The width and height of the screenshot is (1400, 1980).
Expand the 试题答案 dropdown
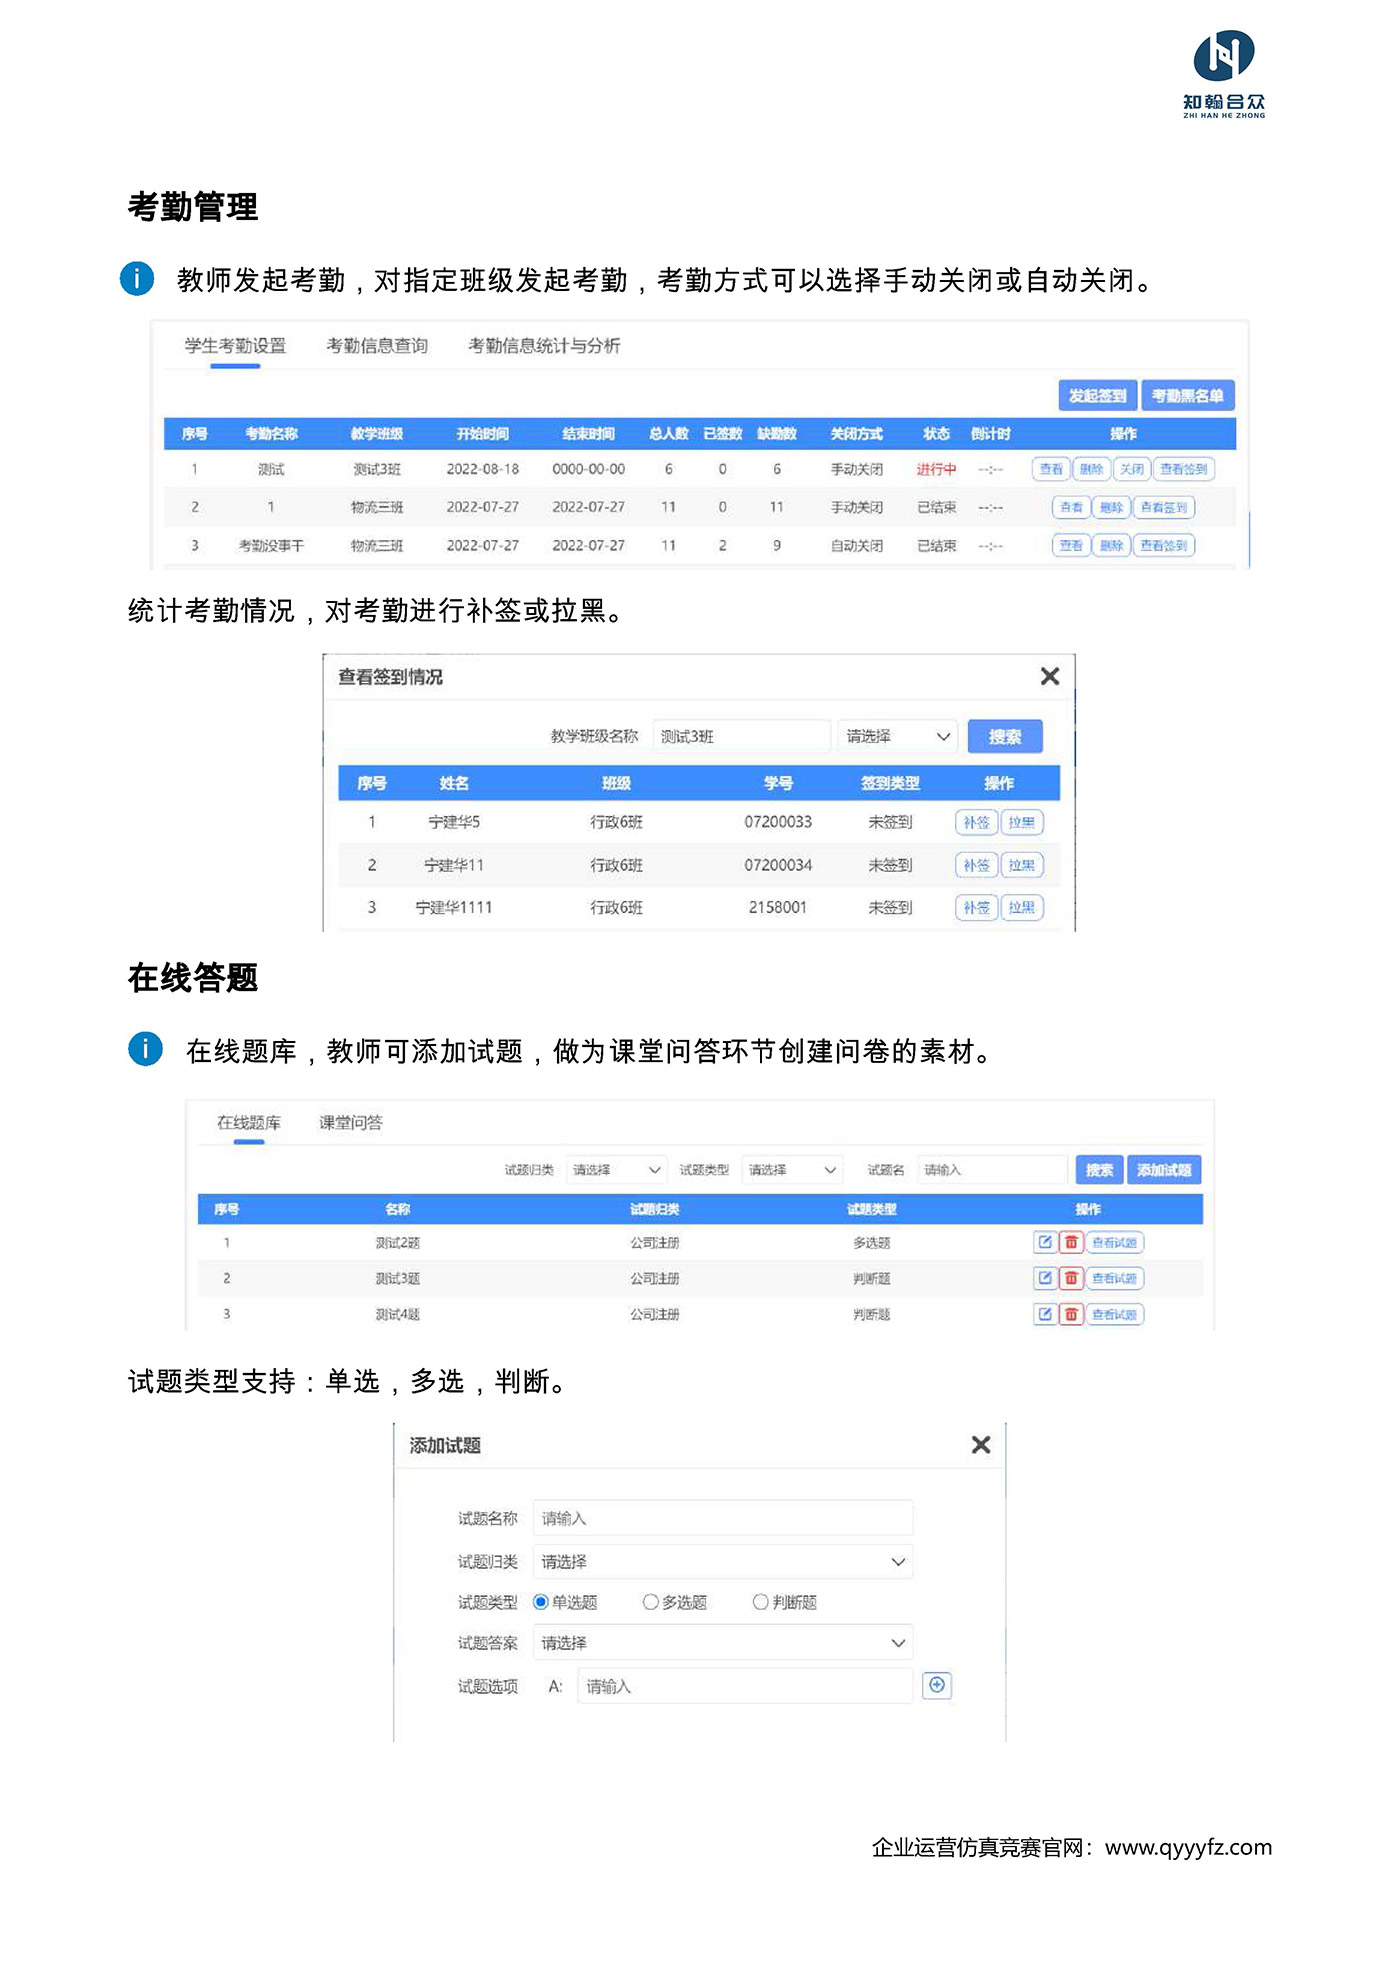(722, 1643)
